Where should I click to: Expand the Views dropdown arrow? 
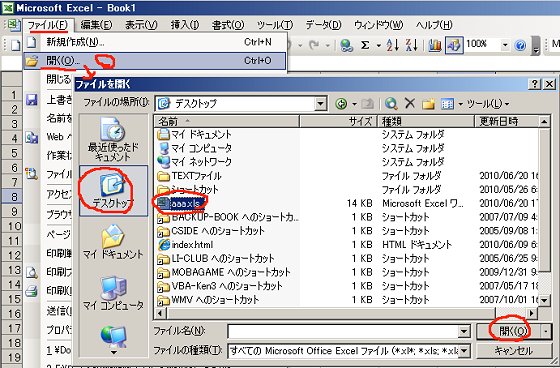coord(460,104)
